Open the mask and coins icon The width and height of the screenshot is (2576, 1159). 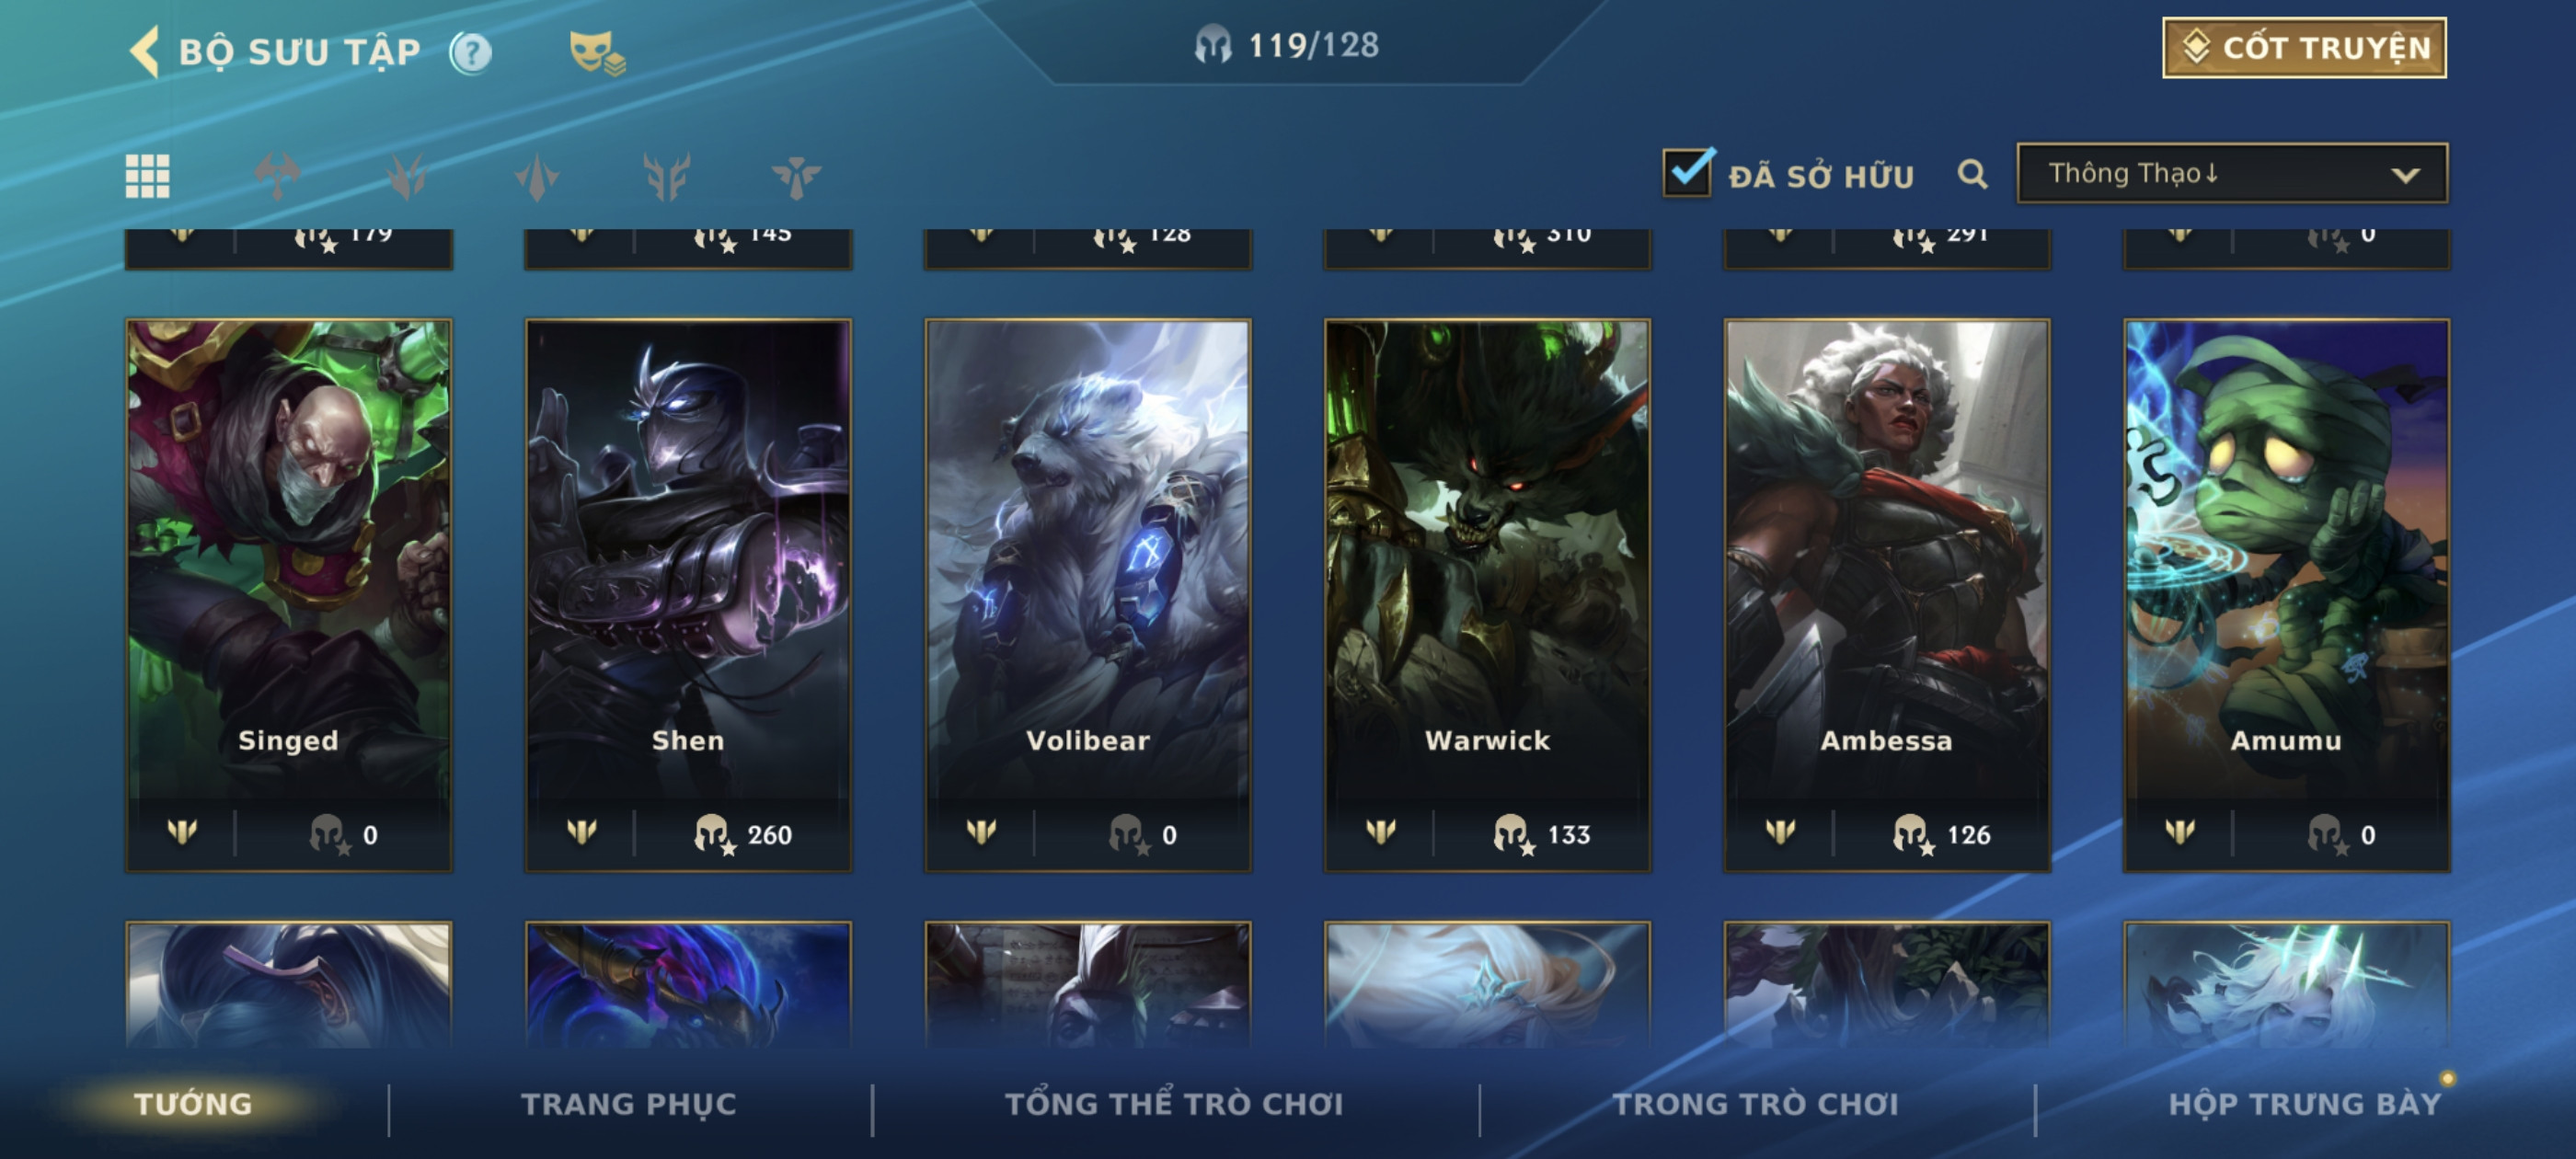(x=596, y=52)
